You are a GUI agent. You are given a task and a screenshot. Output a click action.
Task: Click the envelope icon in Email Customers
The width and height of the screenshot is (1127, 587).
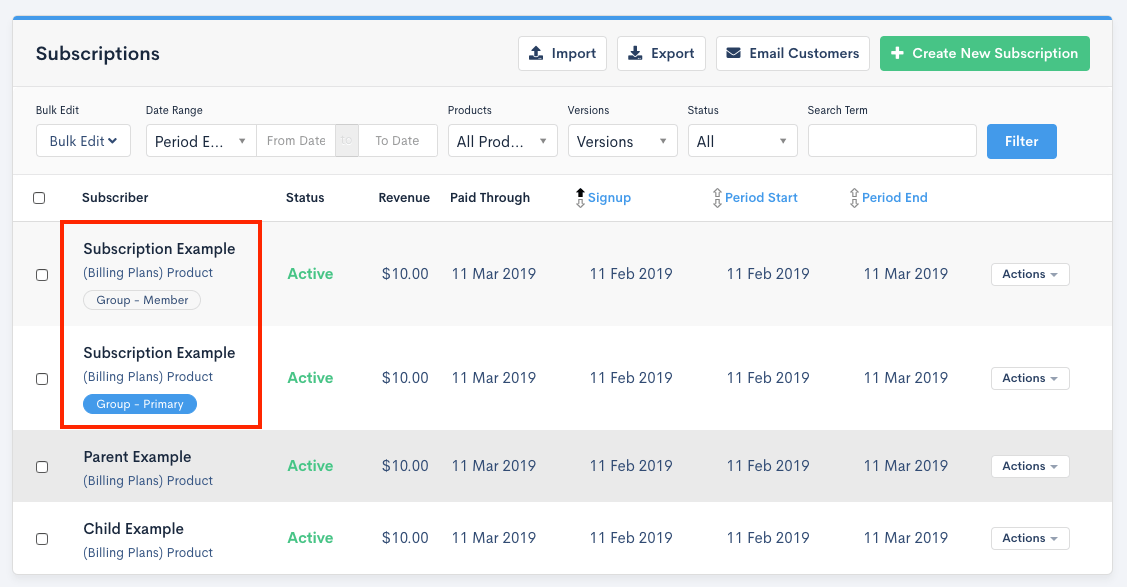coord(734,54)
